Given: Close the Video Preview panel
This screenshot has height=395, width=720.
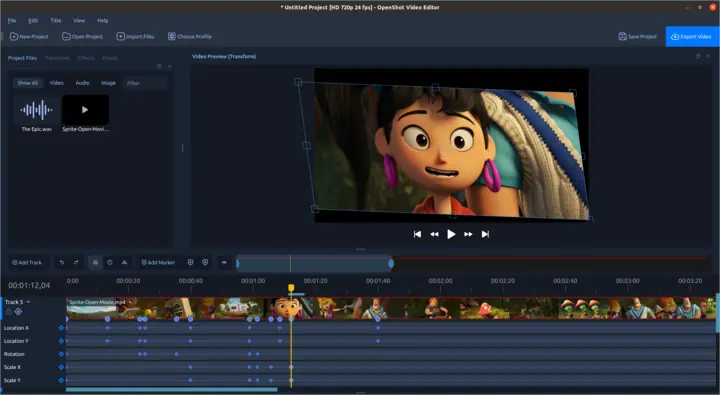Looking at the screenshot, I should [708, 56].
